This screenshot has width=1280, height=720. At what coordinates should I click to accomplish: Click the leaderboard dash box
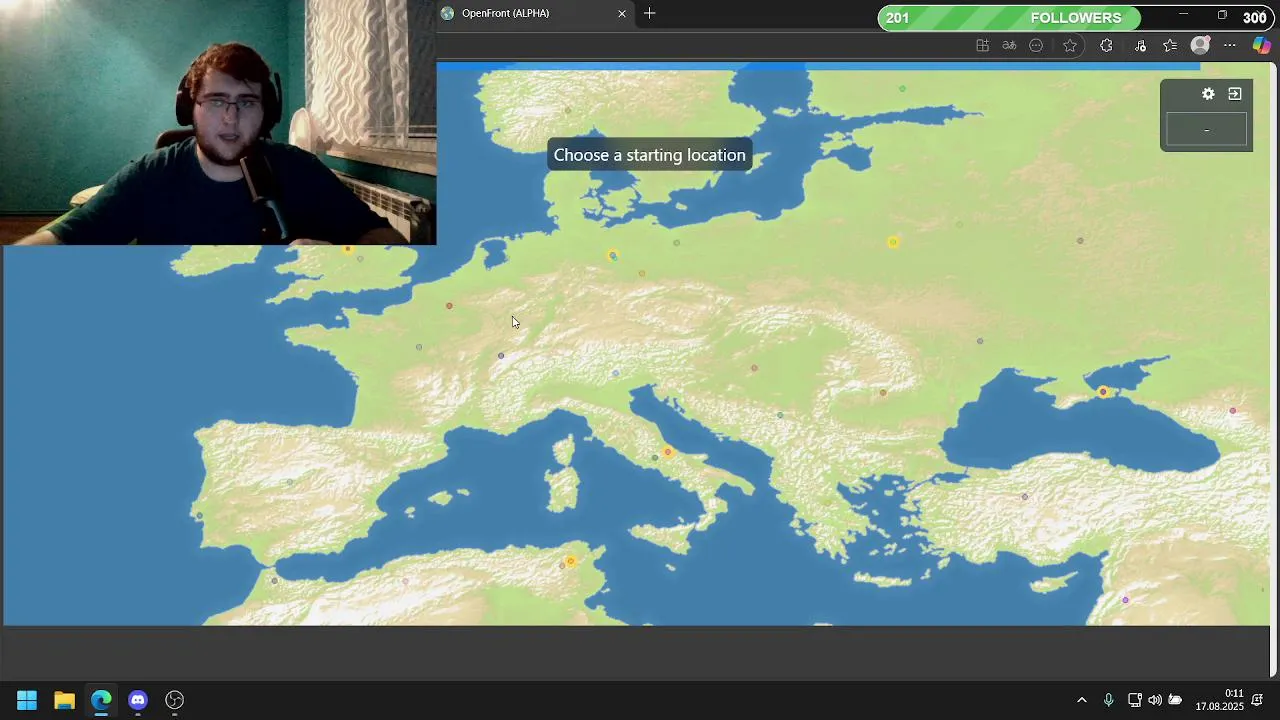pos(1207,130)
